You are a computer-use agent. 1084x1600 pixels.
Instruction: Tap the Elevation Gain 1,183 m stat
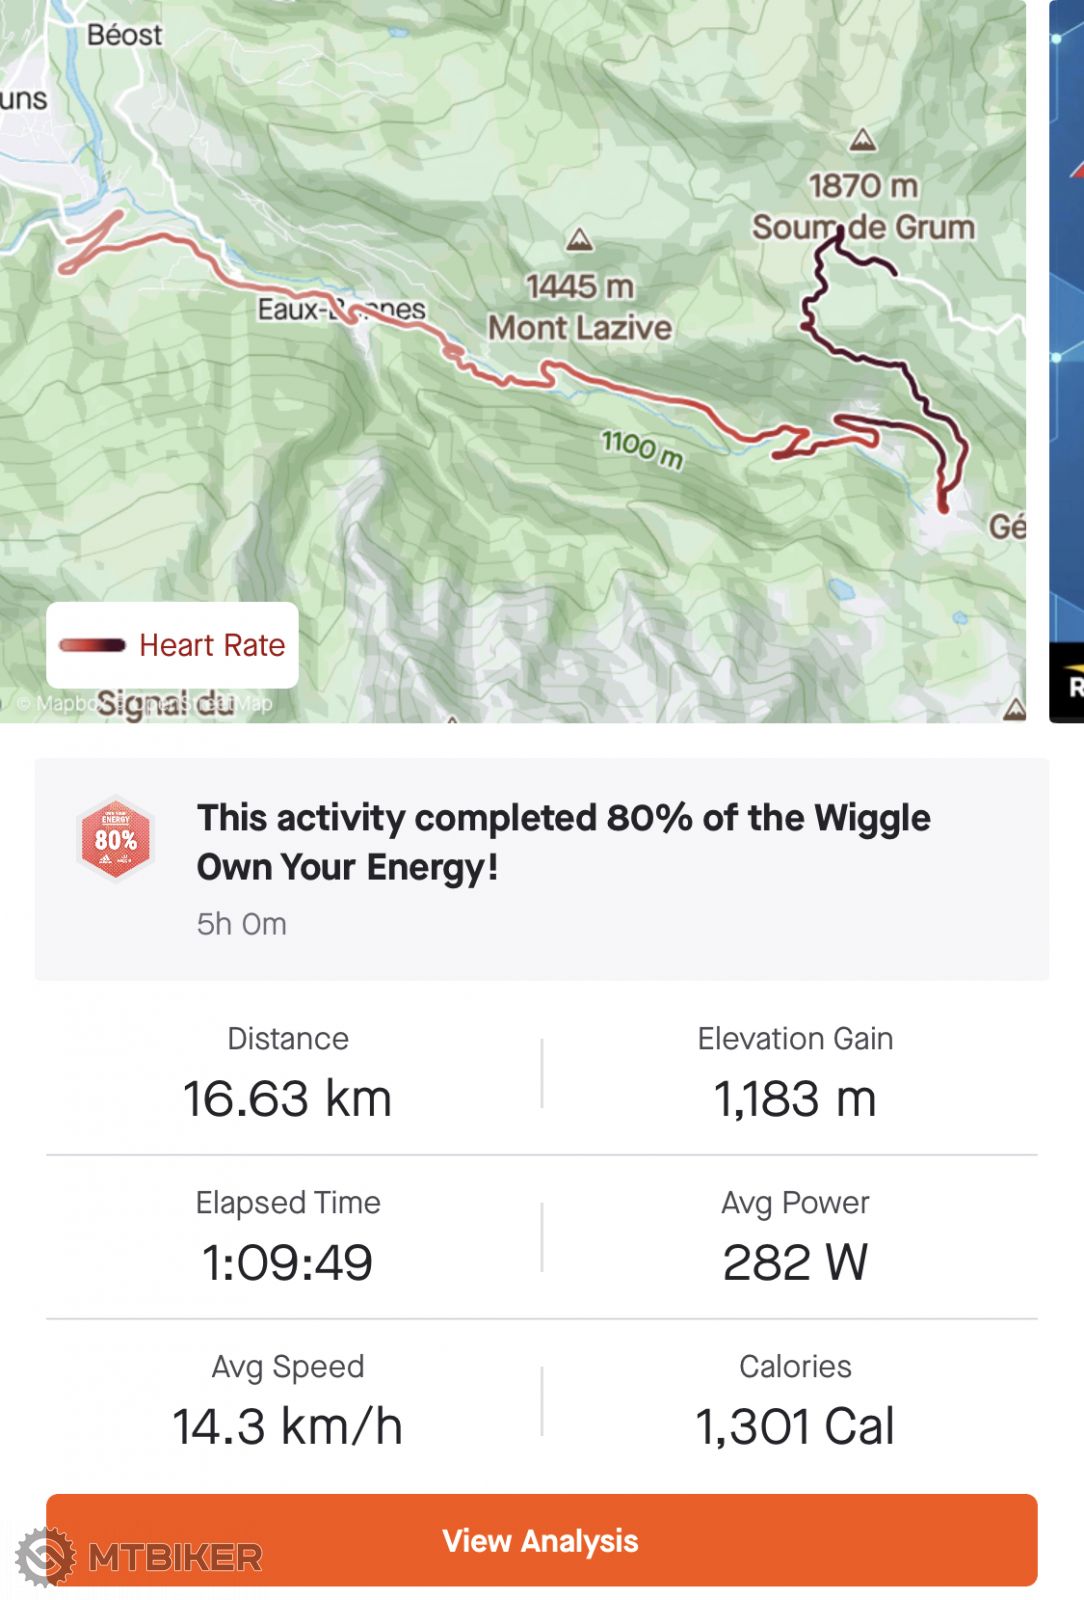pyautogui.click(x=795, y=1073)
